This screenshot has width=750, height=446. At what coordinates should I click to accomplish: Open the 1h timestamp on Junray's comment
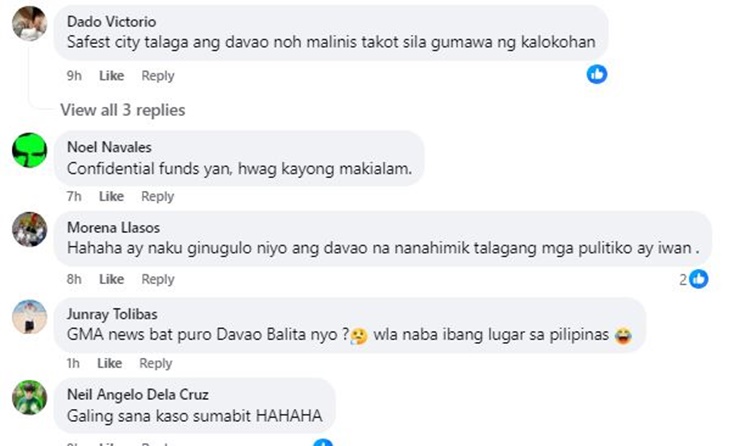click(73, 363)
